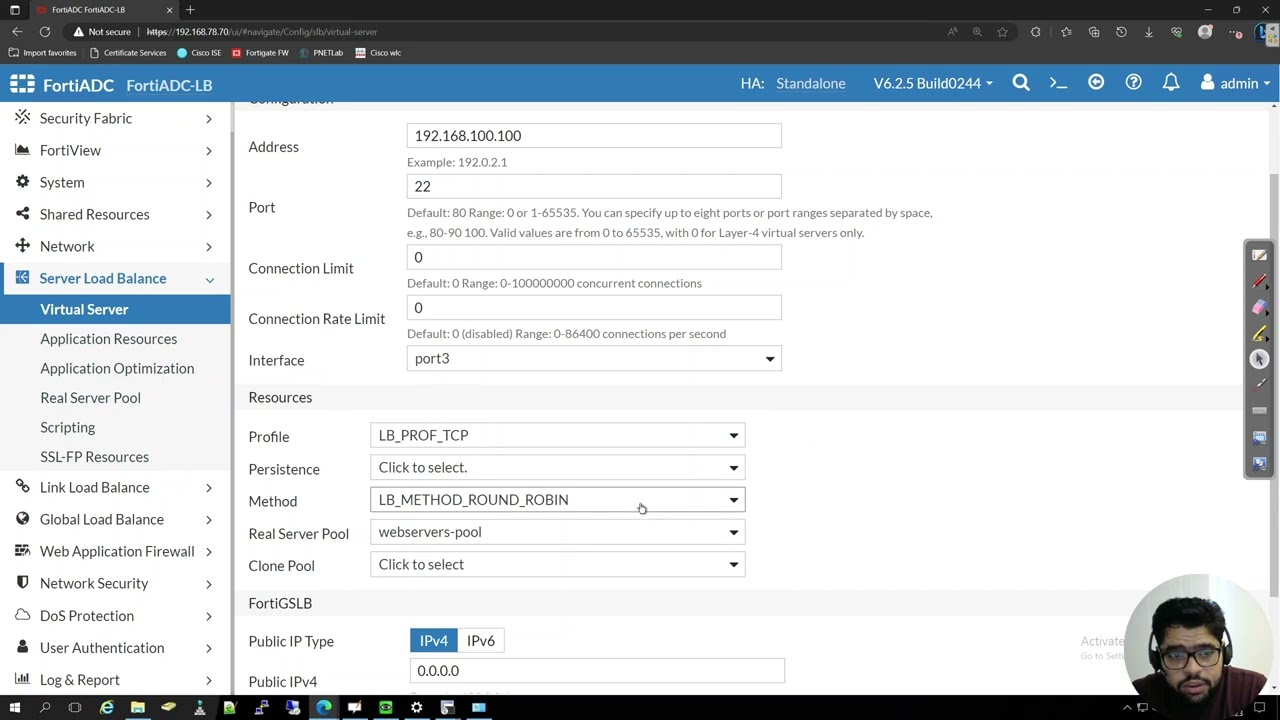
Task: Expand System menu
Action: pyautogui.click(x=115, y=182)
